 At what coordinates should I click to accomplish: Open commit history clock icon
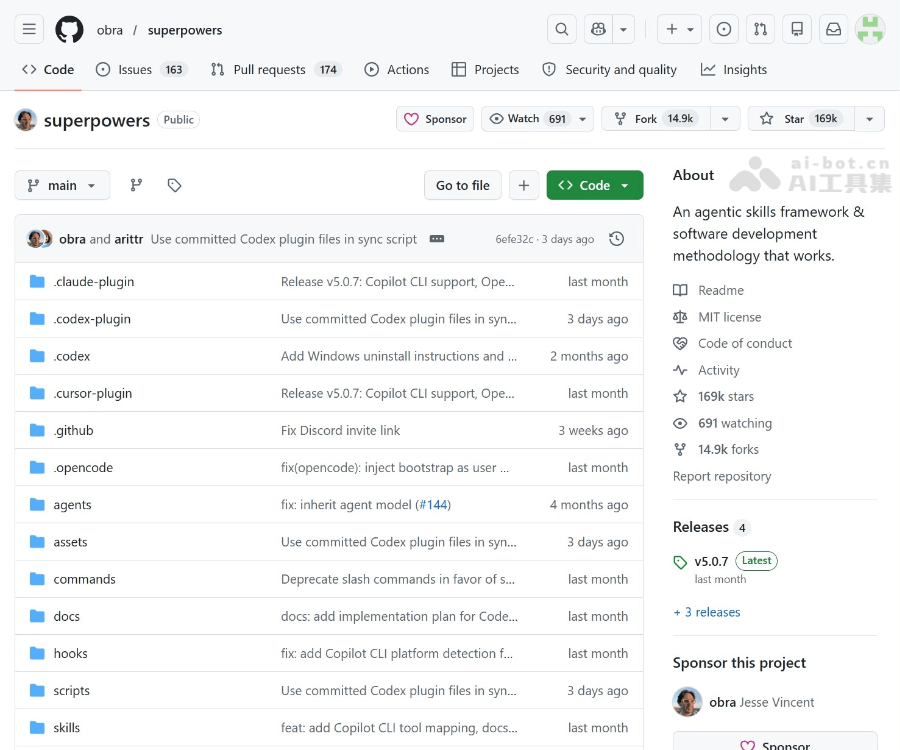point(616,239)
